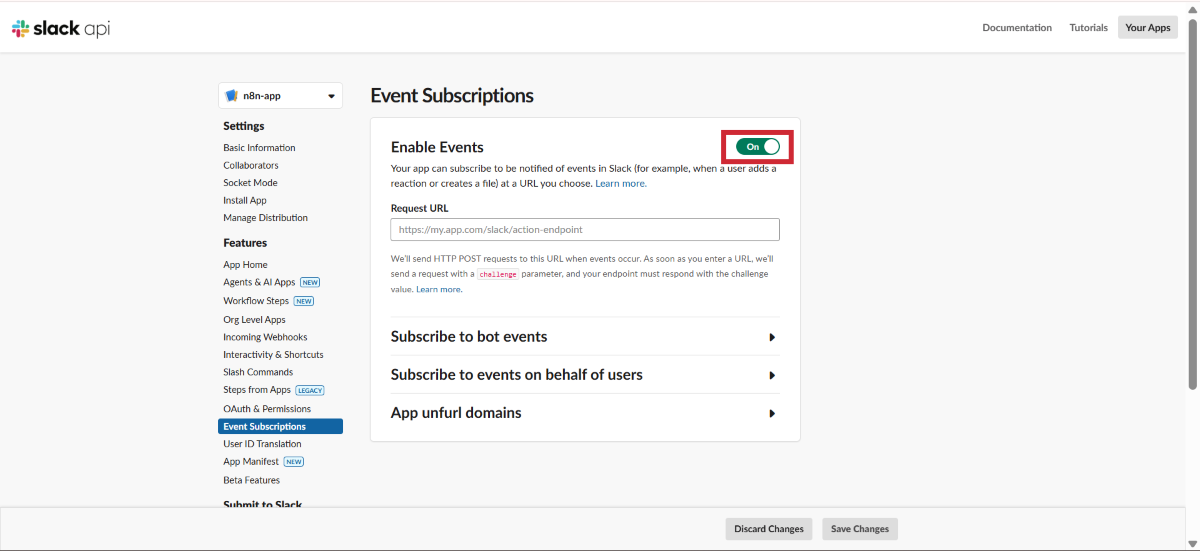Screen dimensions: 1200x551
Task: Click the Request URL label
Action: tap(420, 209)
